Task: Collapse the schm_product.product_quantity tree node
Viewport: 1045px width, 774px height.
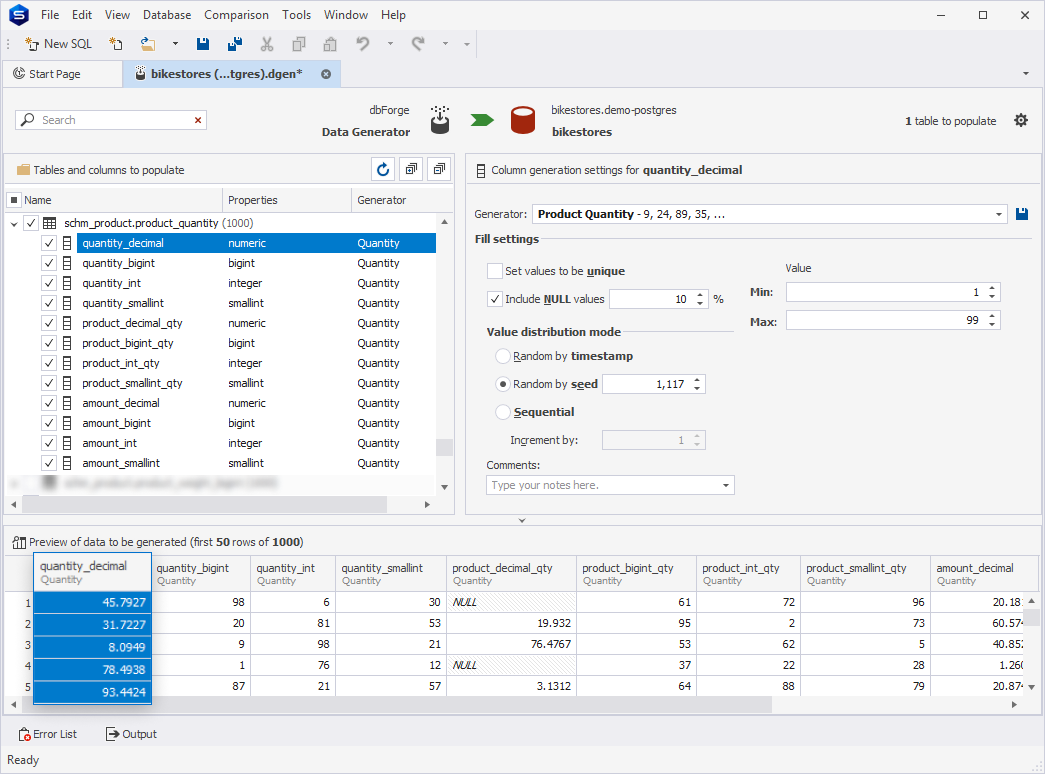Action: (x=14, y=224)
